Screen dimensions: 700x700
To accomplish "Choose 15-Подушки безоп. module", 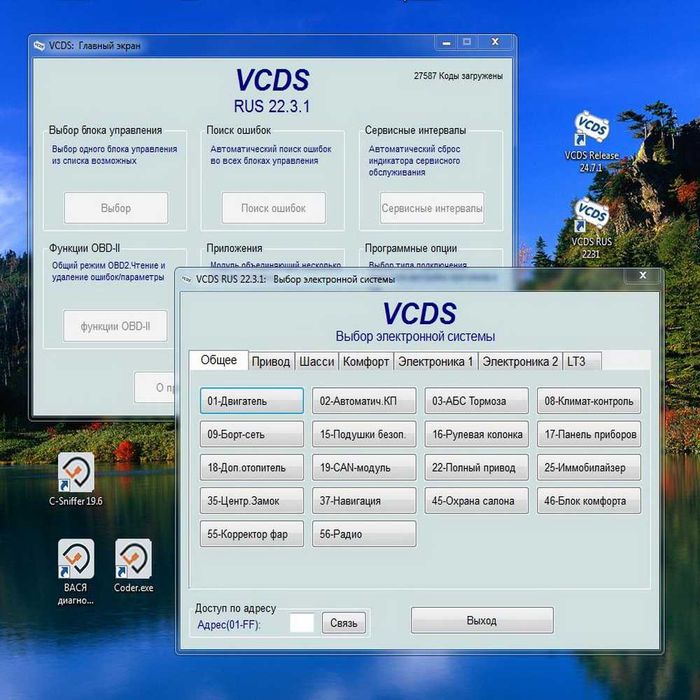I will (x=364, y=434).
